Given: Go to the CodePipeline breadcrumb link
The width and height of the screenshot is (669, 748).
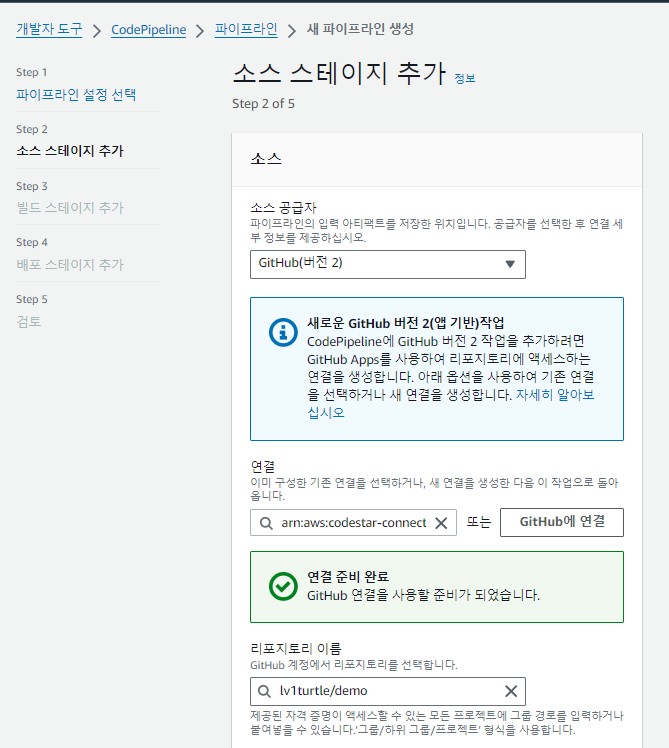Looking at the screenshot, I should coord(148,30).
